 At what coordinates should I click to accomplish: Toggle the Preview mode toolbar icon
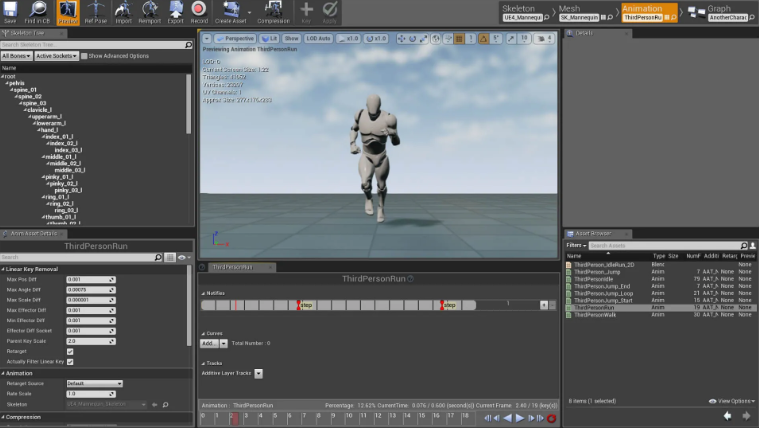68,12
